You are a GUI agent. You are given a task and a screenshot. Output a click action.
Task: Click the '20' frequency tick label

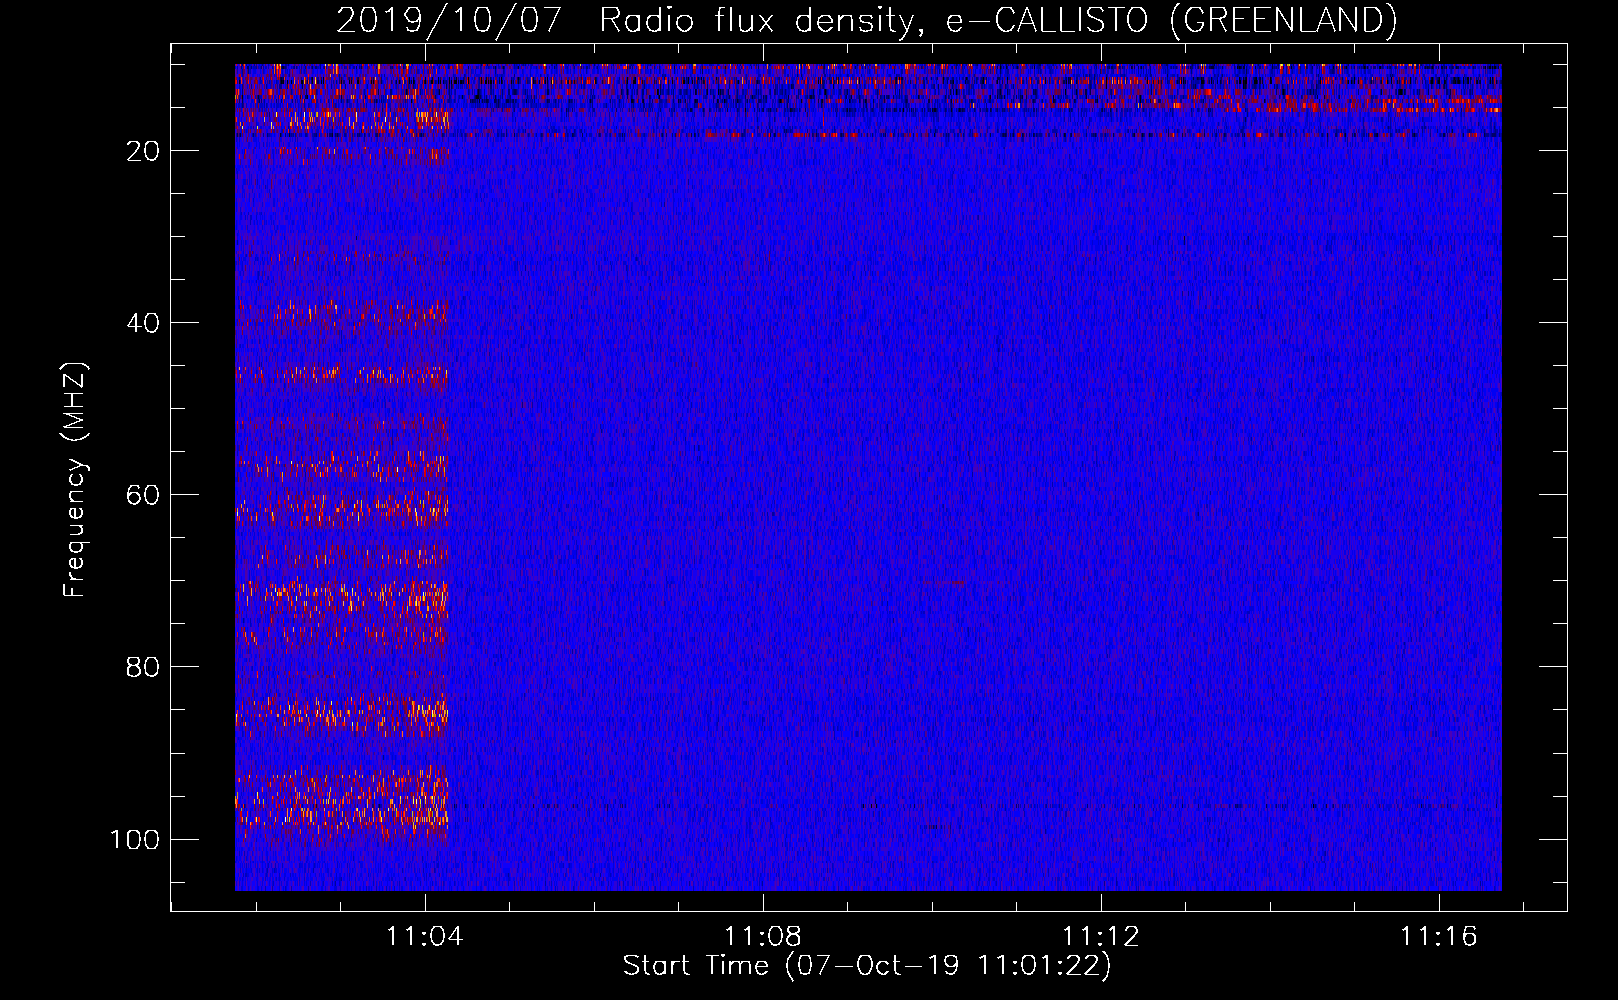[x=143, y=151]
